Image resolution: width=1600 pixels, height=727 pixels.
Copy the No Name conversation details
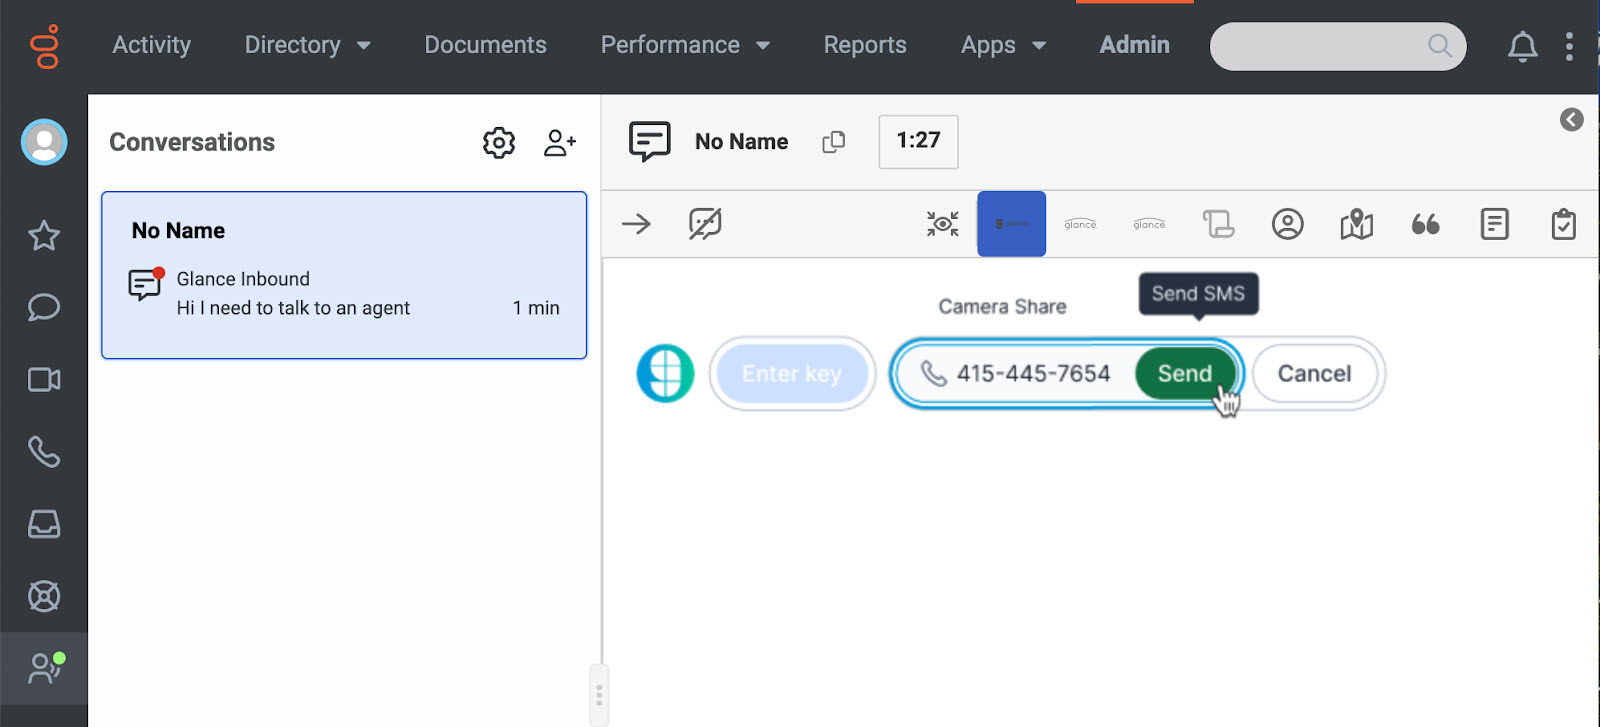point(833,142)
